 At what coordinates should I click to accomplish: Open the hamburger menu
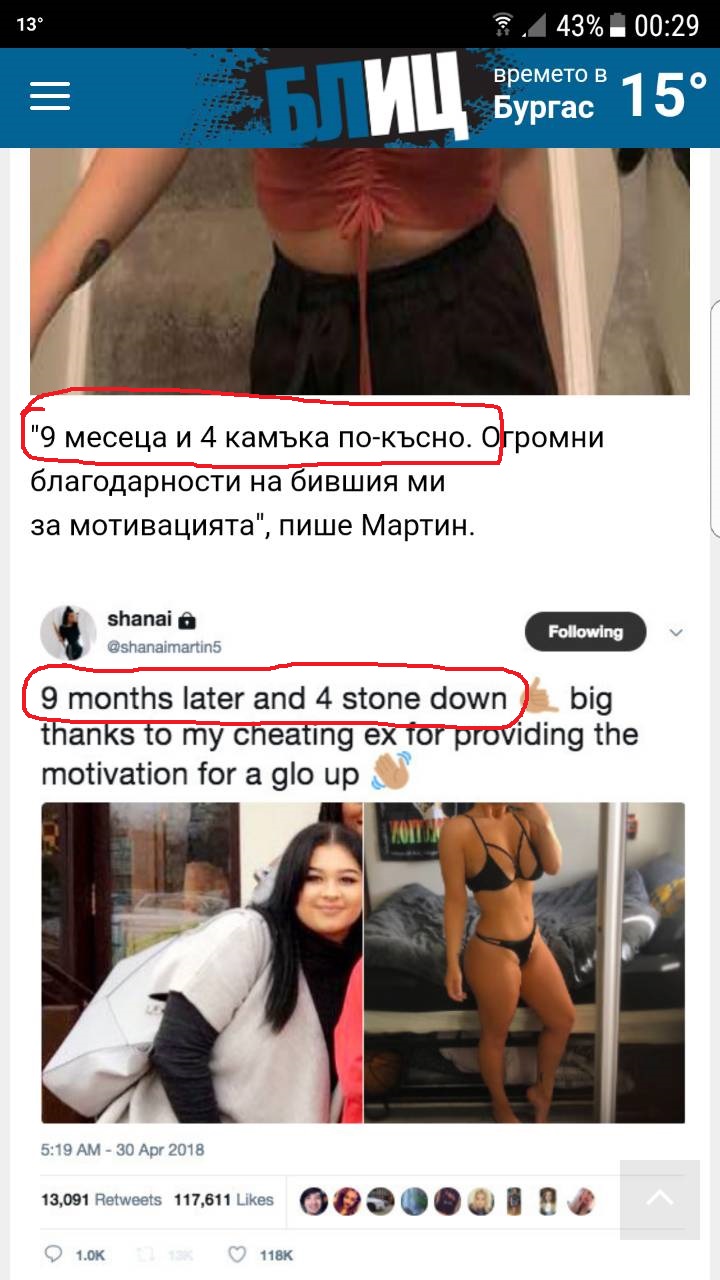[50, 96]
